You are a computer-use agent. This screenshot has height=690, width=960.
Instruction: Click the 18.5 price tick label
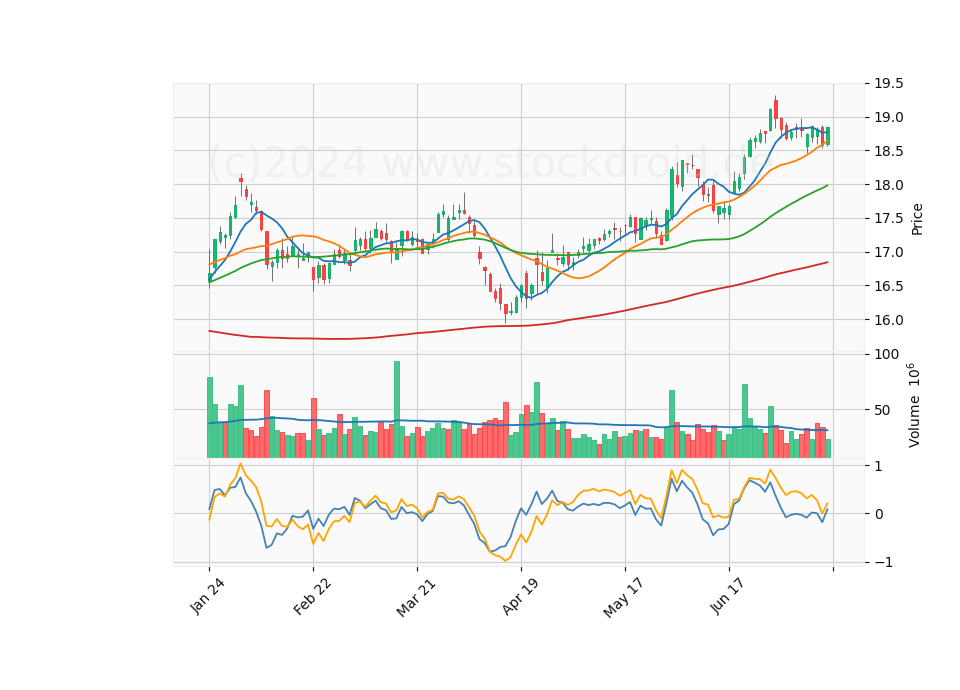pyautogui.click(x=888, y=151)
